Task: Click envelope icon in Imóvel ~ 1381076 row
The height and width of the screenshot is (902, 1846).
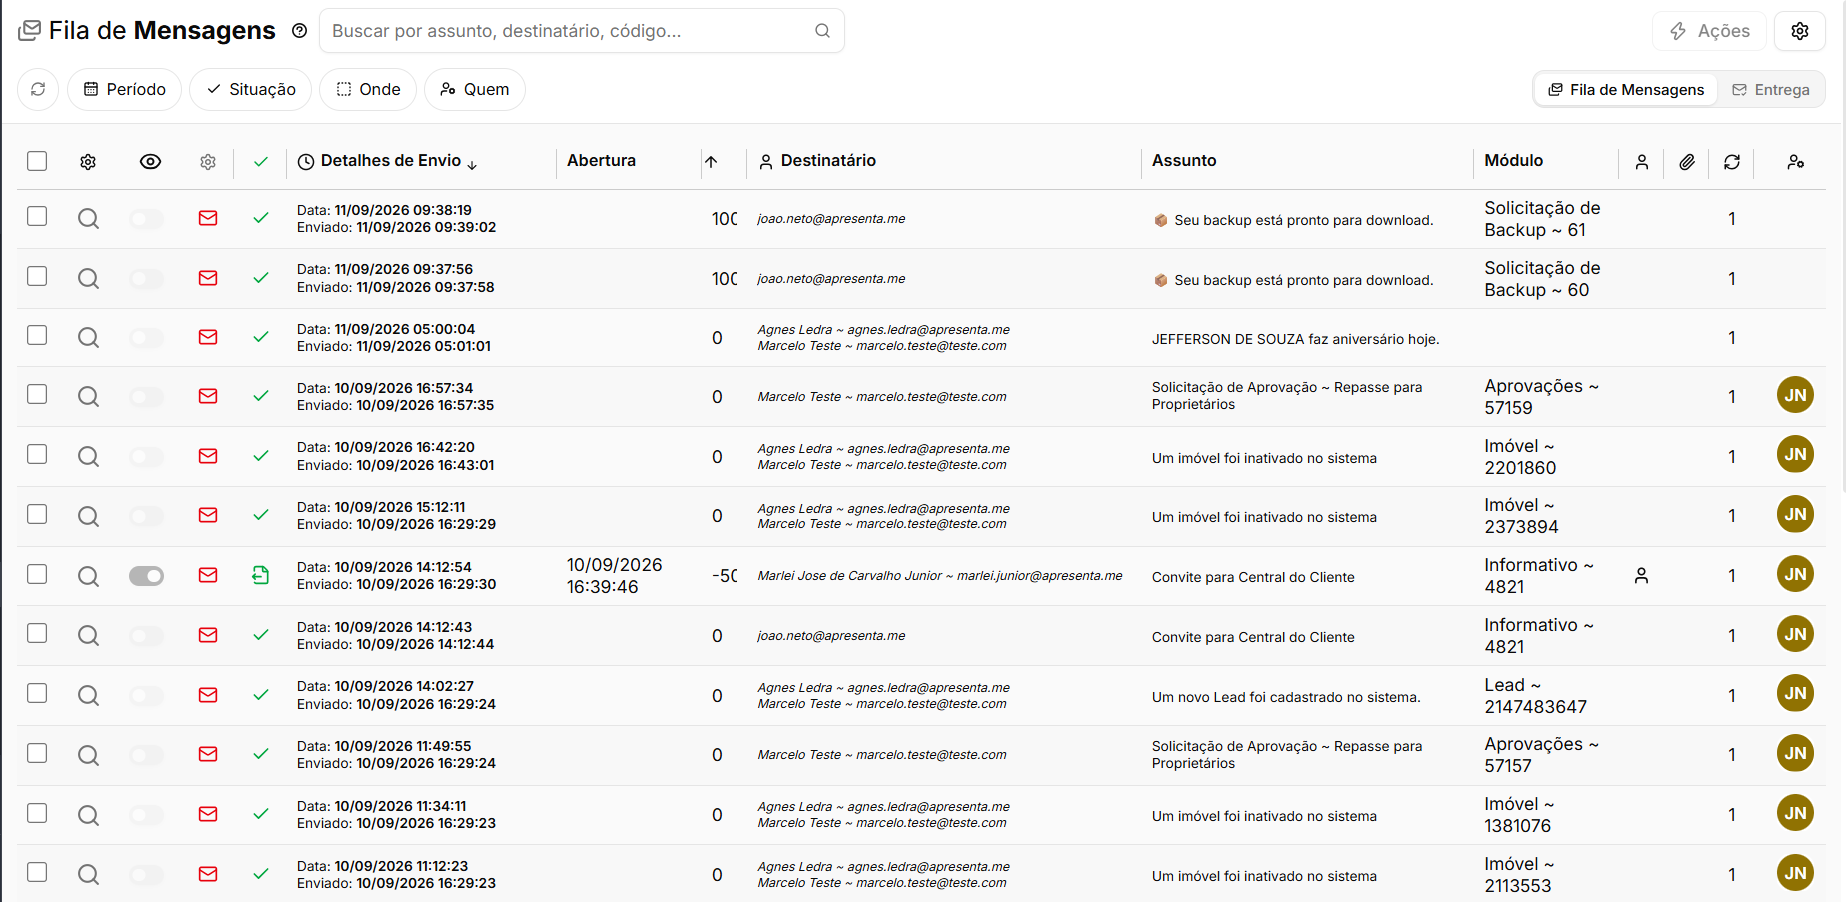Action: tap(208, 814)
